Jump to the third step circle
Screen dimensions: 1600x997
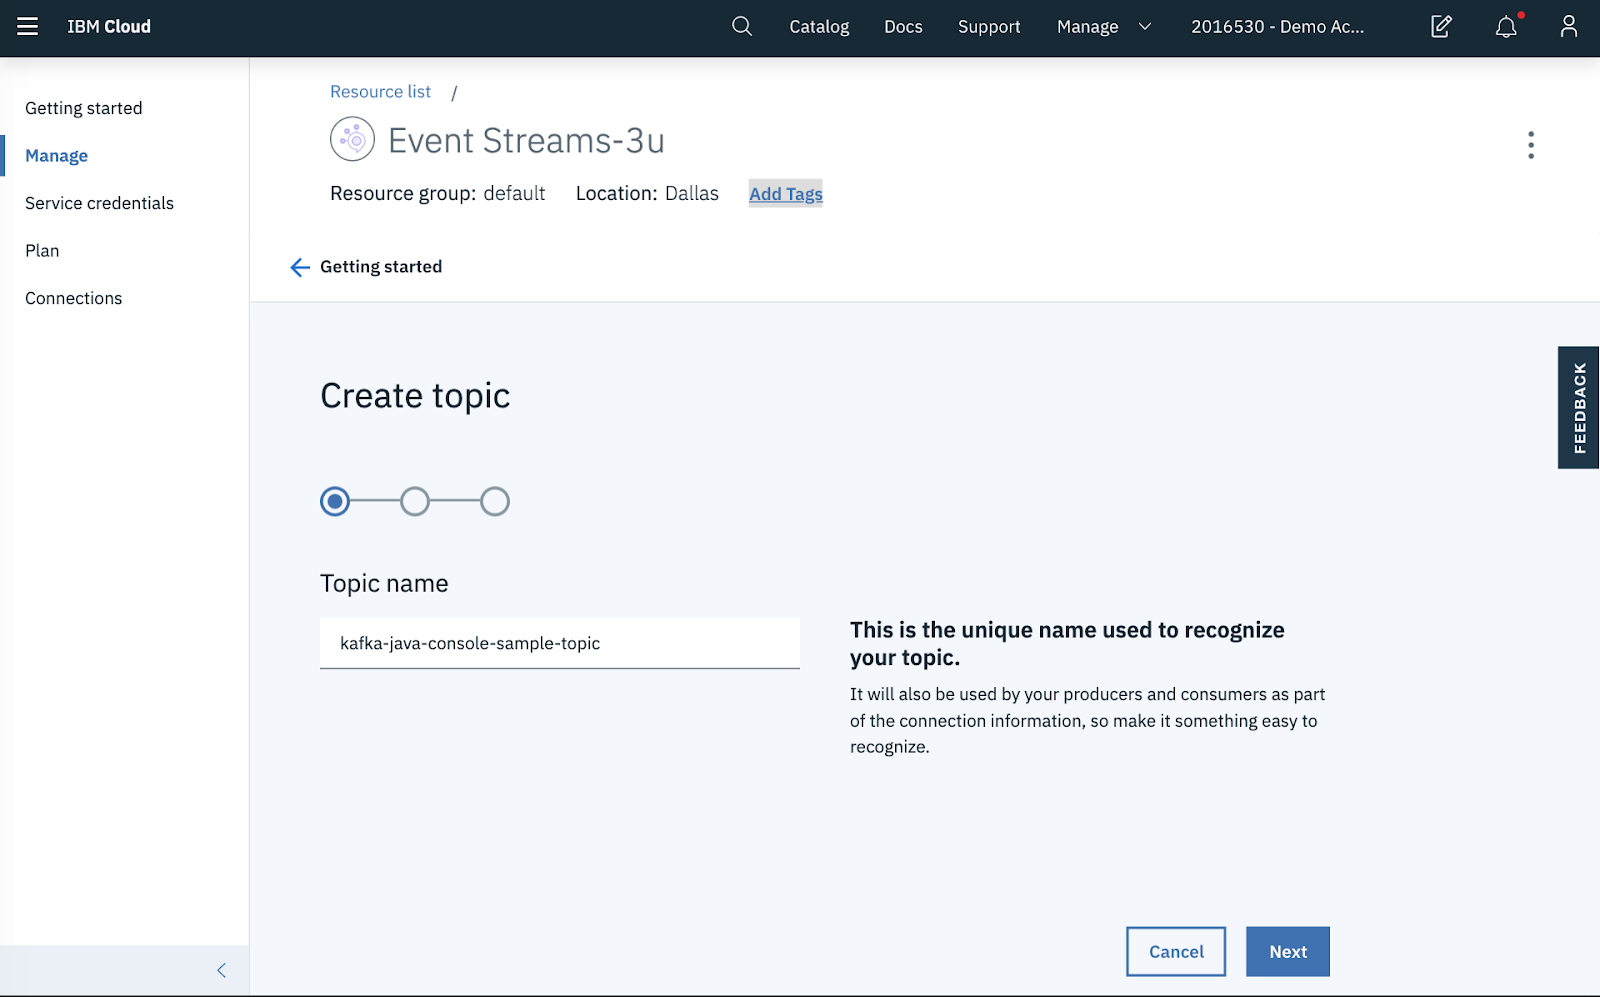[x=495, y=501]
